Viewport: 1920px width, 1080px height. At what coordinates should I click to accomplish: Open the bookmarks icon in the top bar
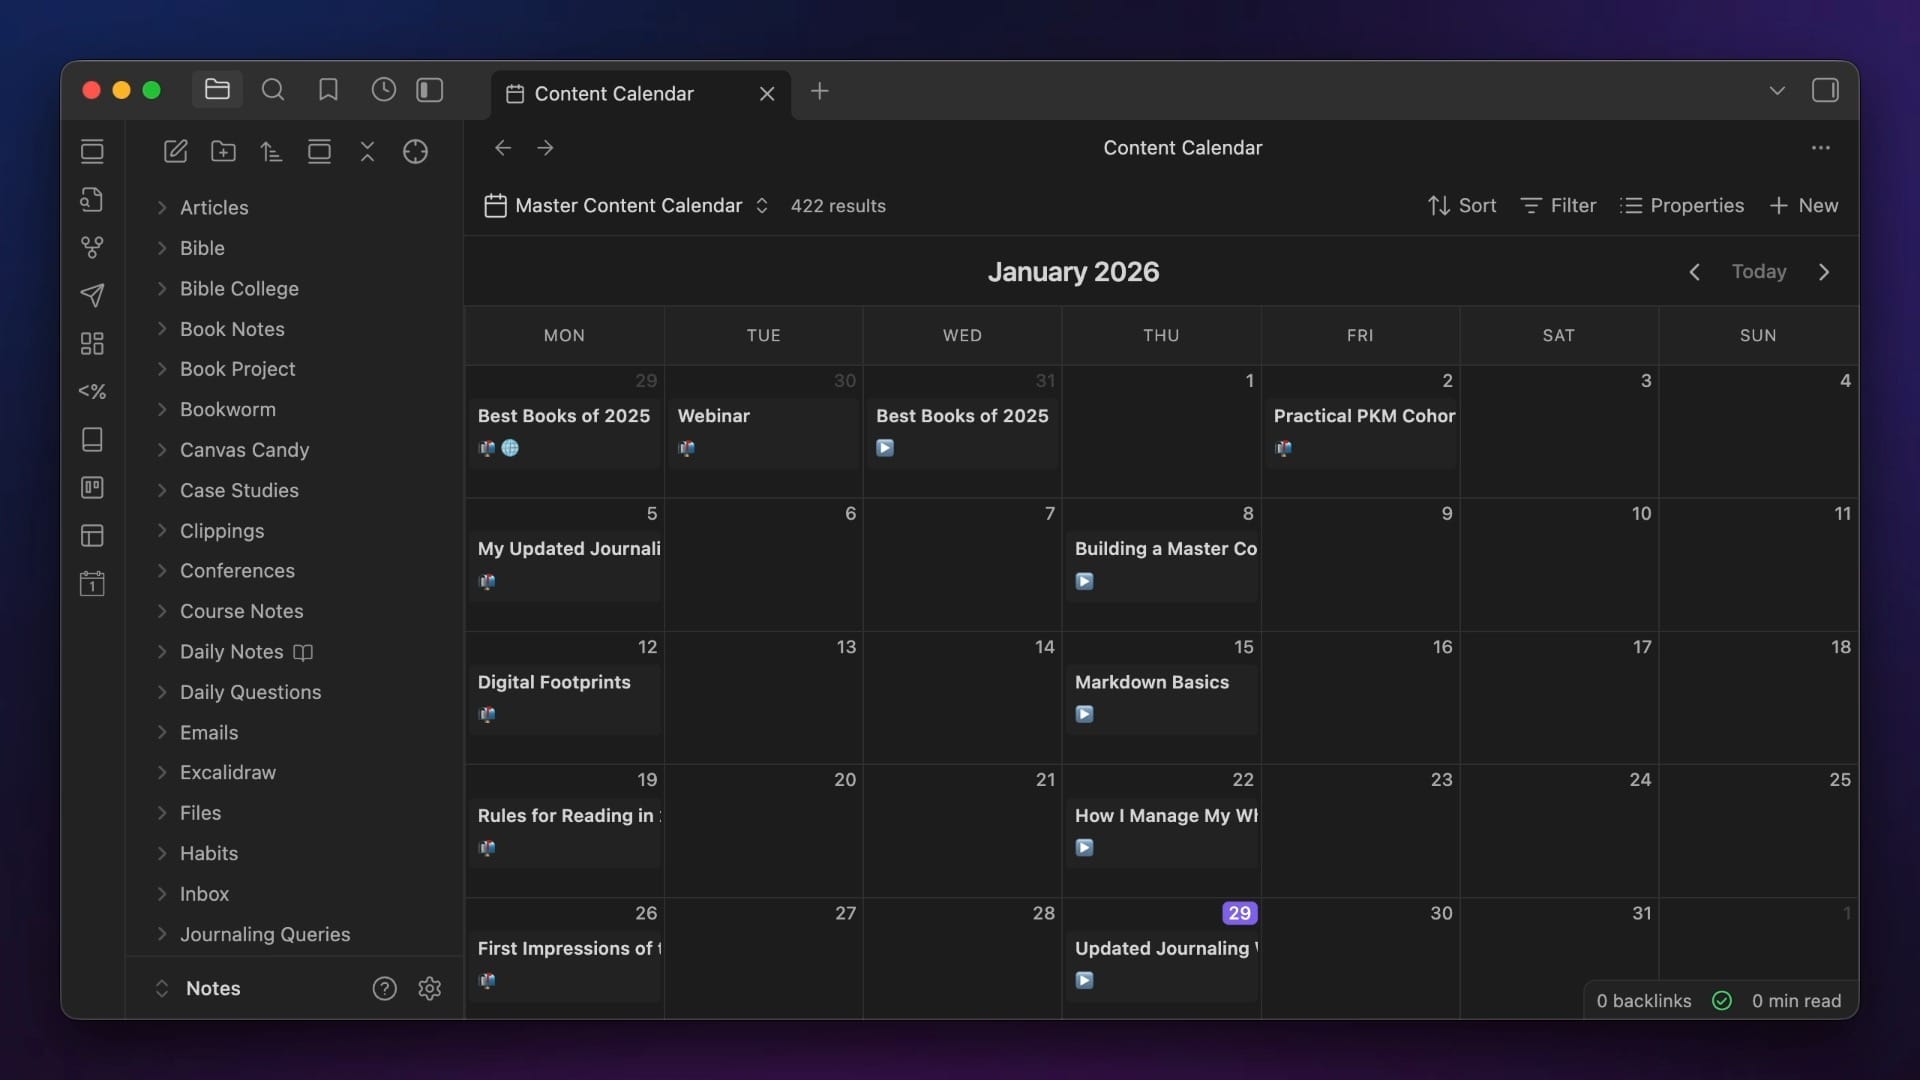pyautogui.click(x=328, y=91)
